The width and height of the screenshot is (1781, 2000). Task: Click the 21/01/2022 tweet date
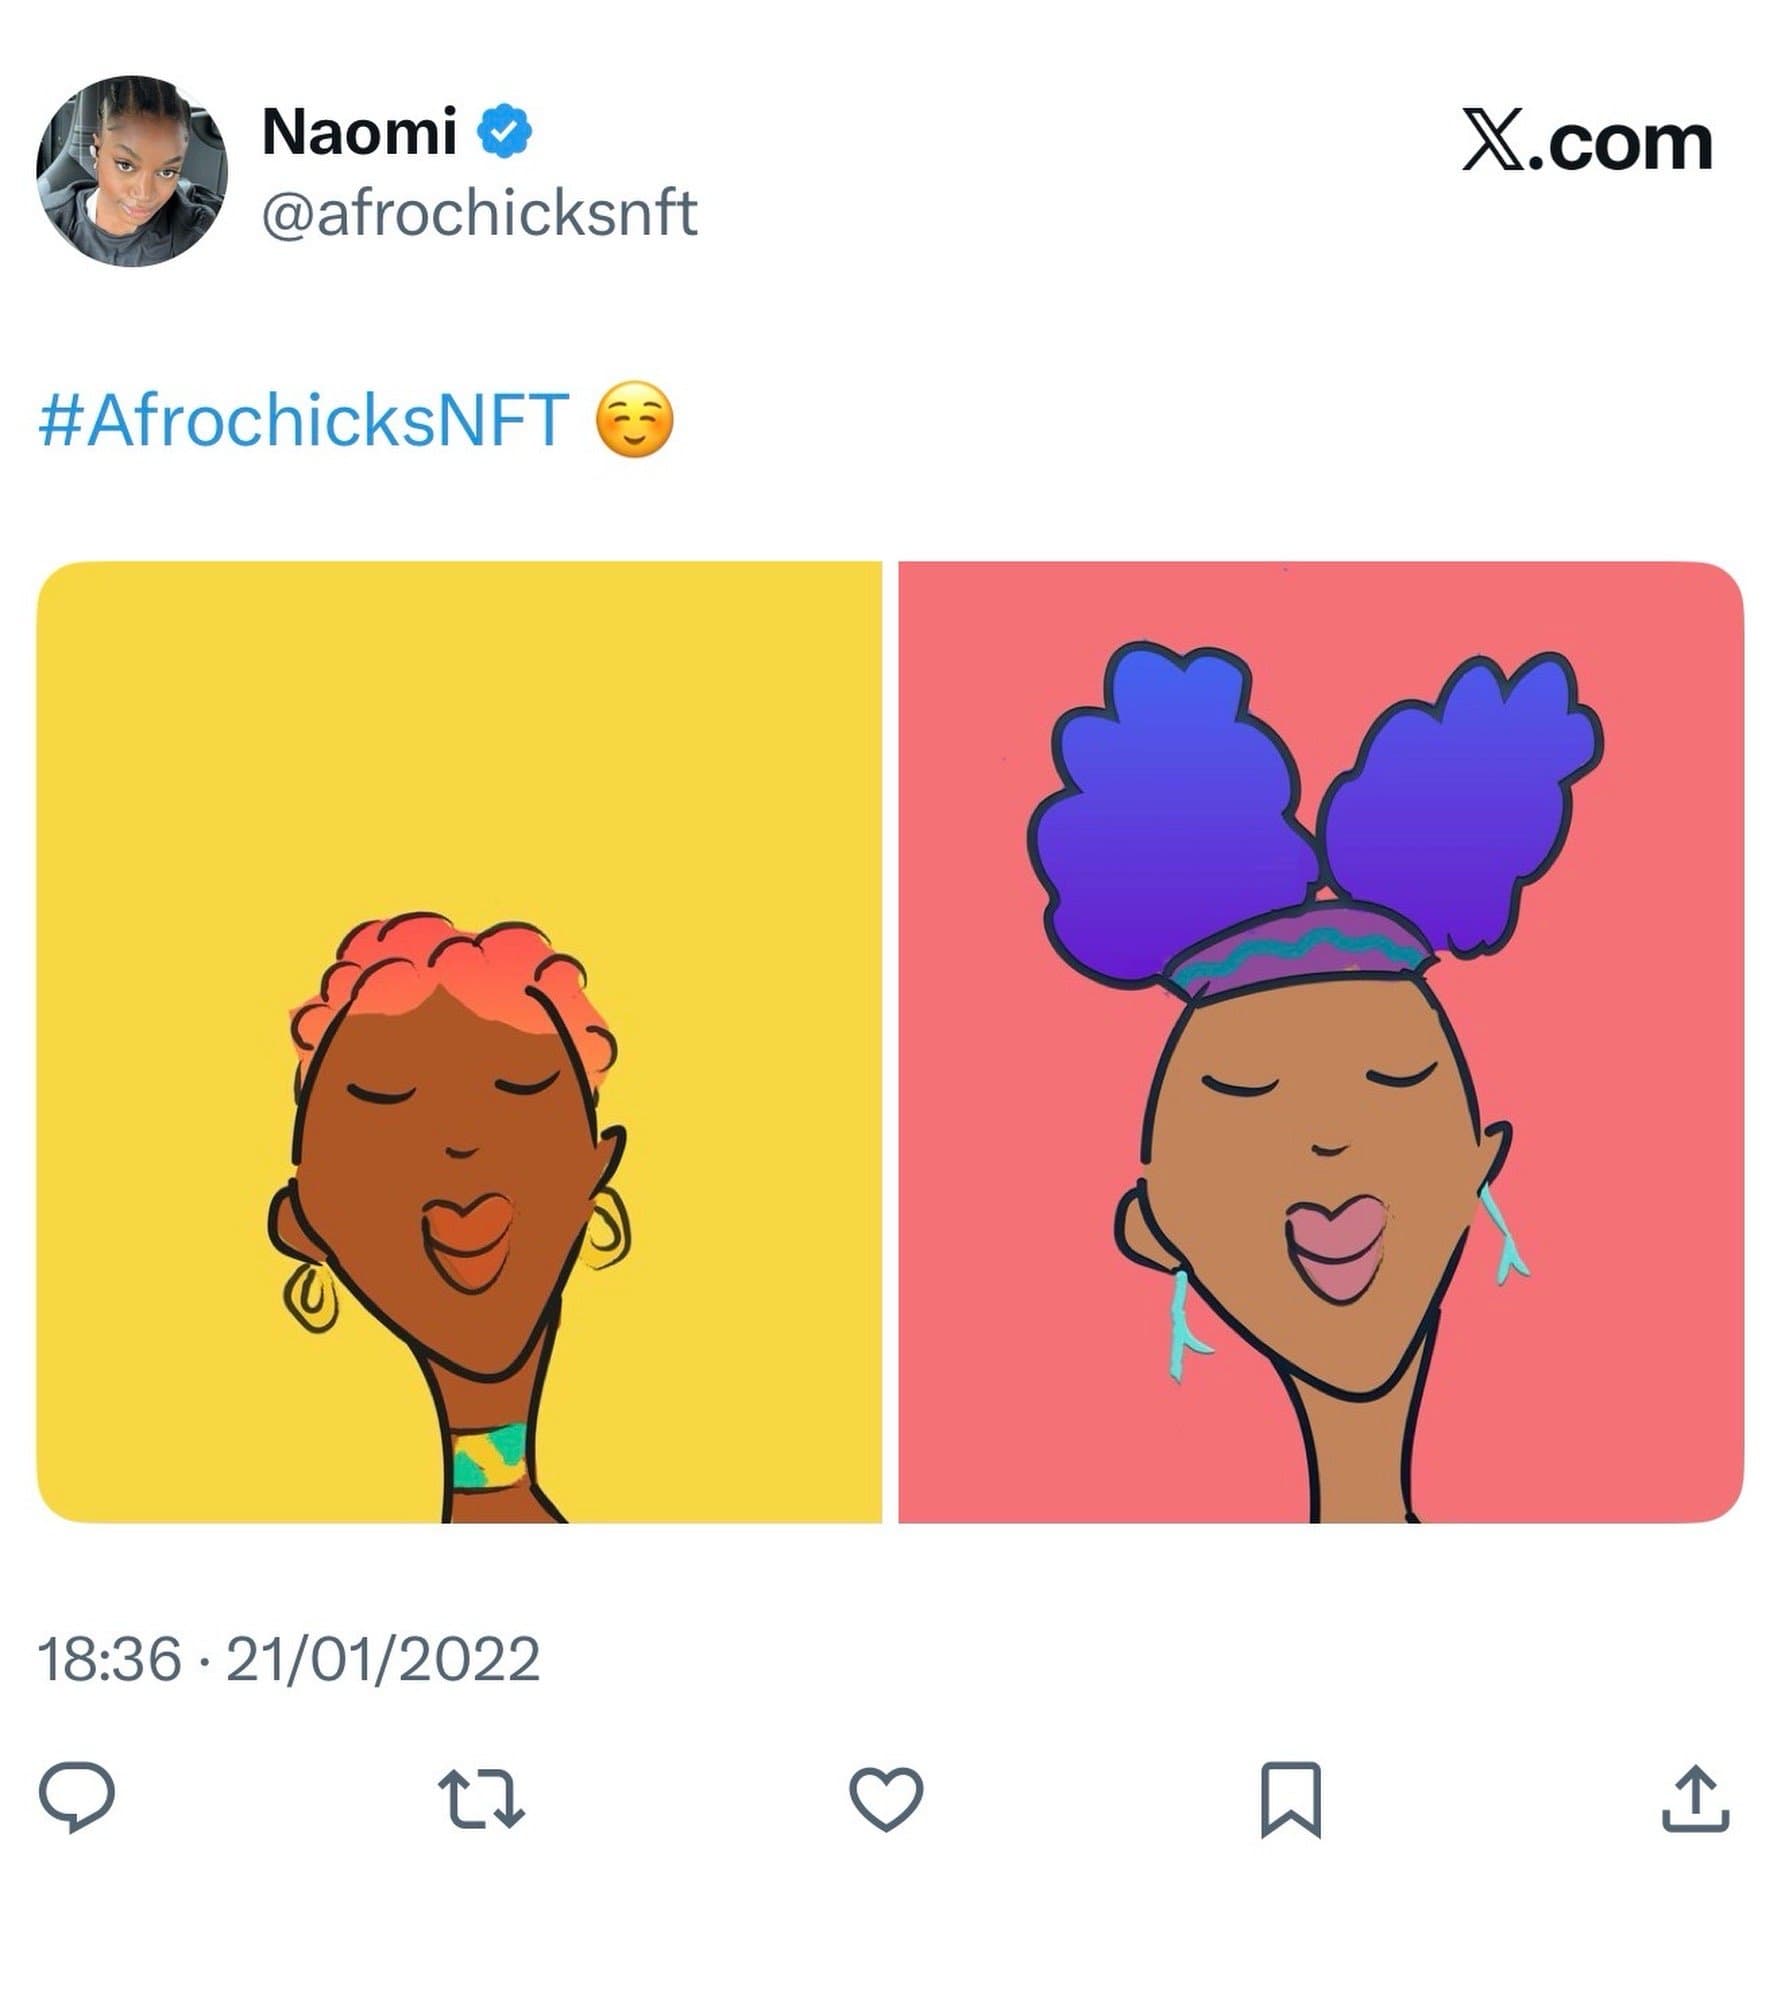(x=383, y=1659)
